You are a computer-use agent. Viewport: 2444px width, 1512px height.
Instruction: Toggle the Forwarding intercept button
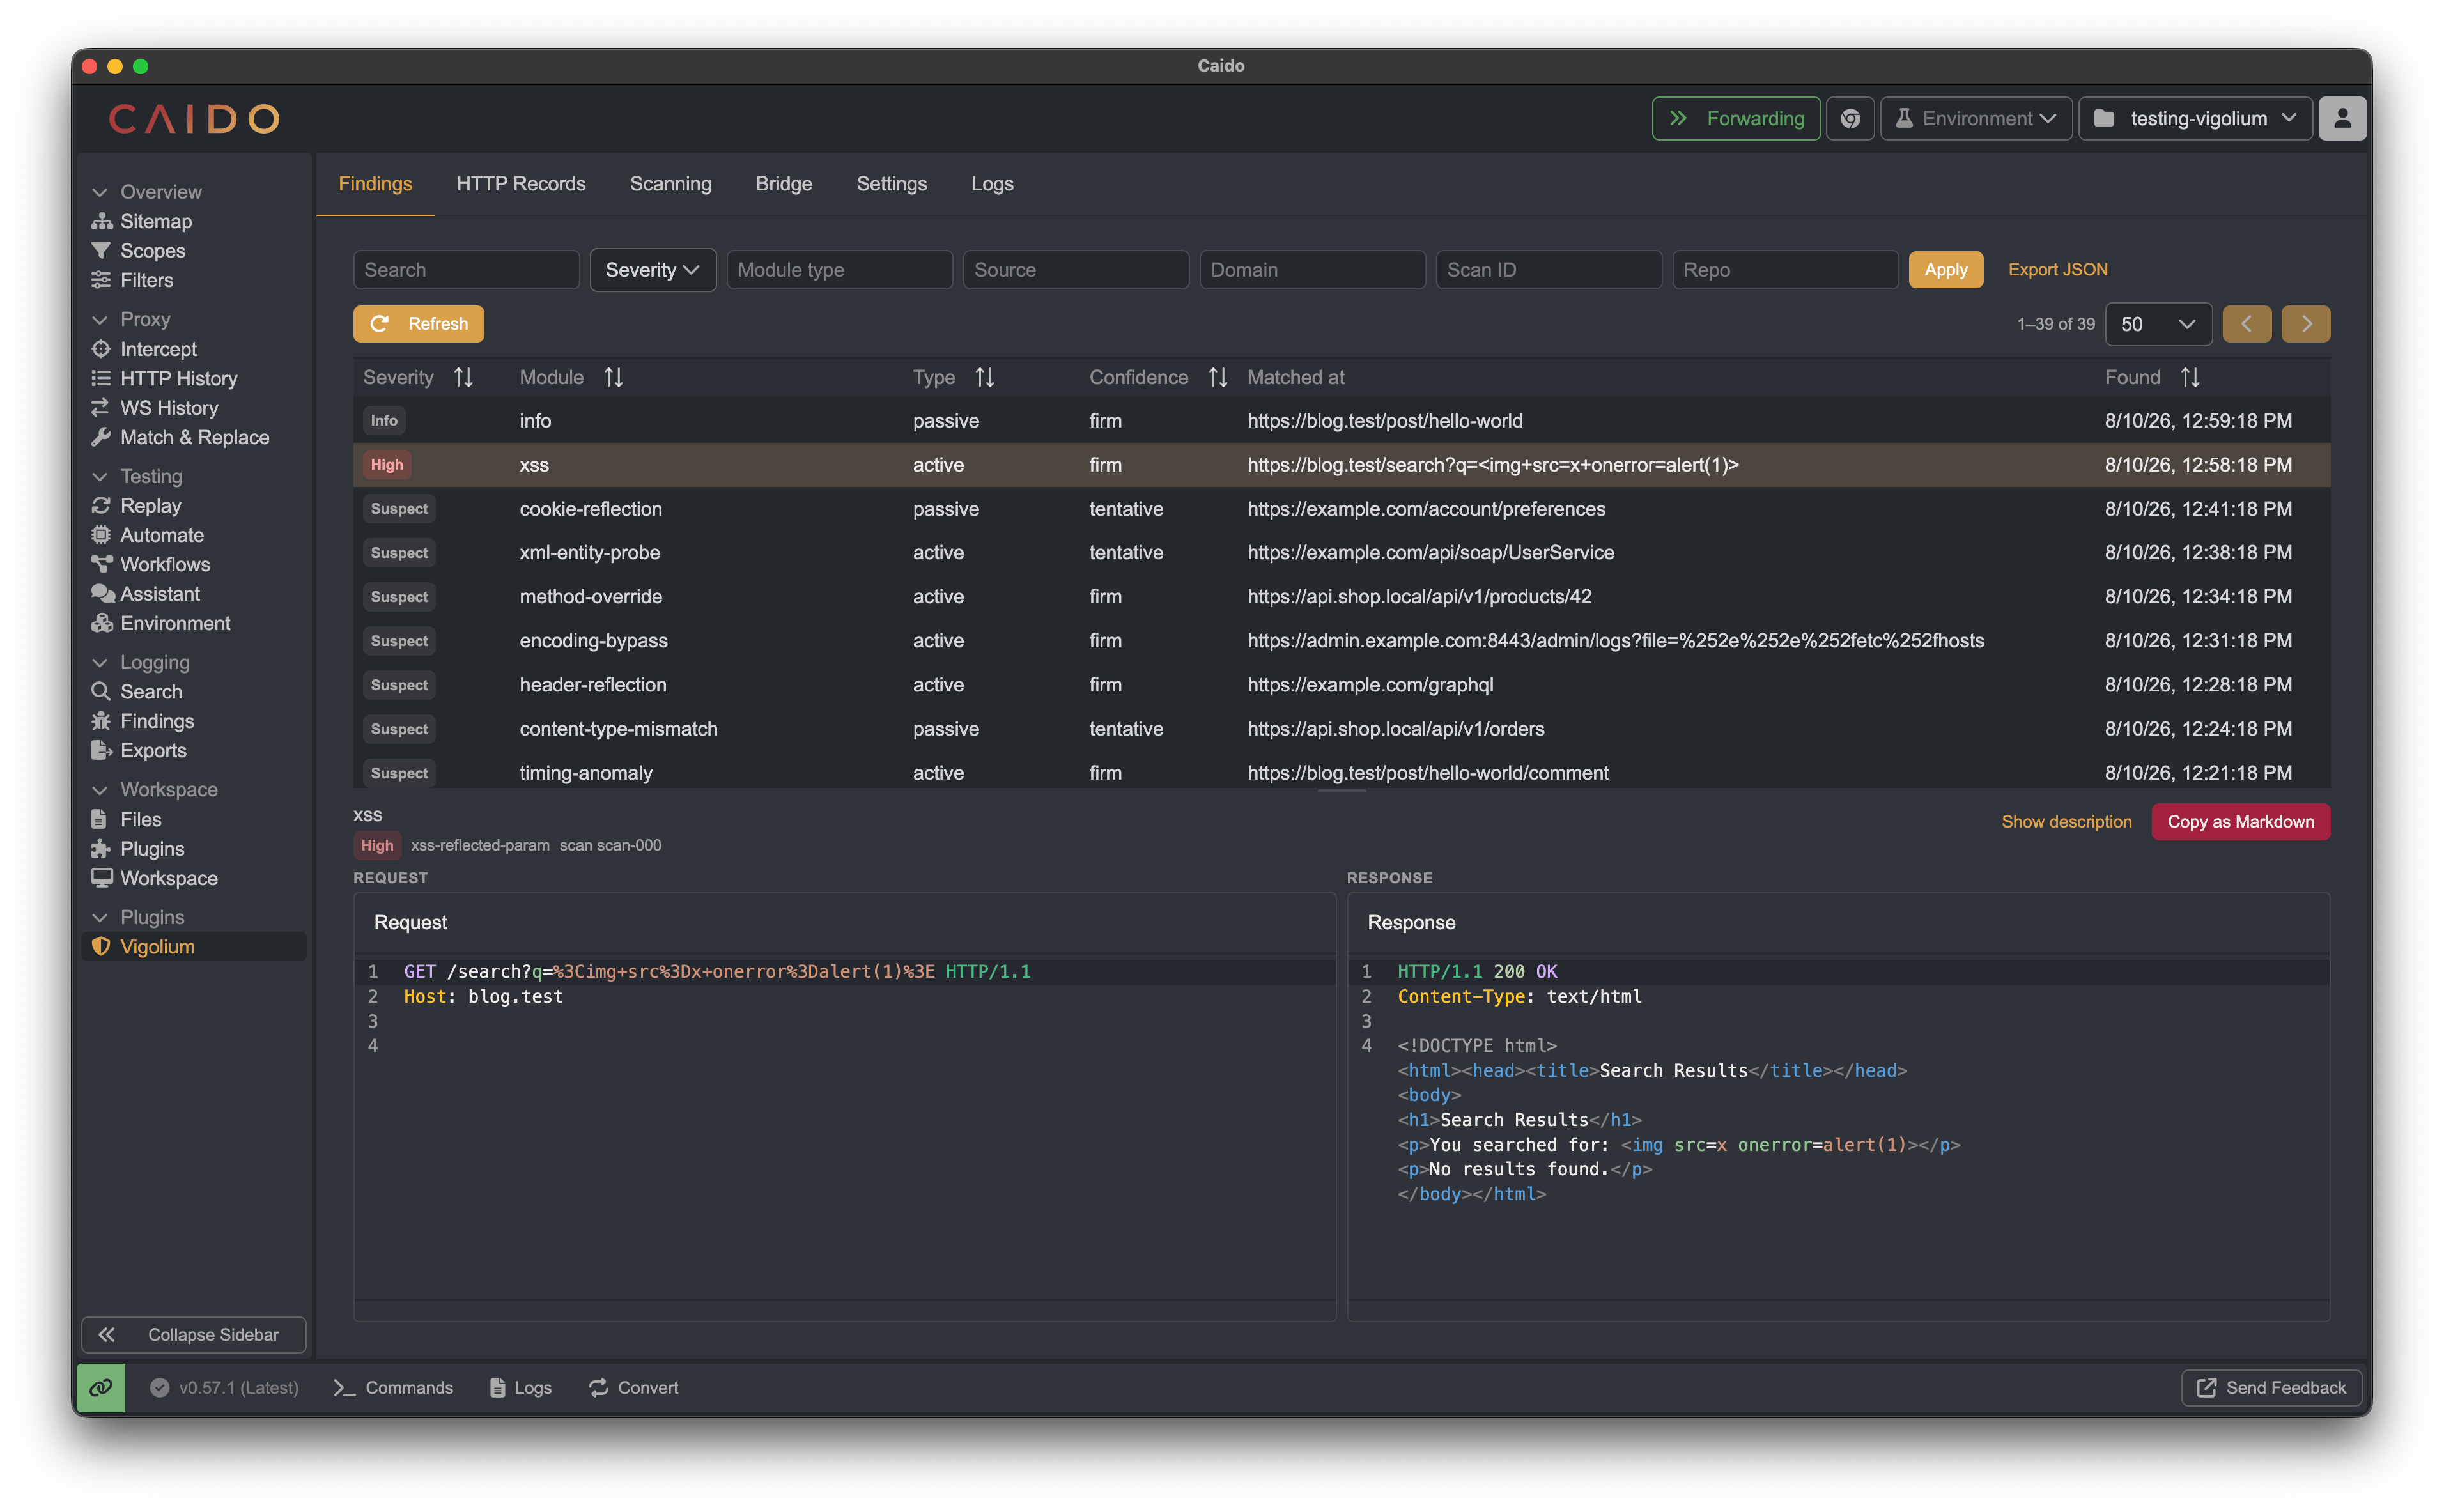point(1736,118)
